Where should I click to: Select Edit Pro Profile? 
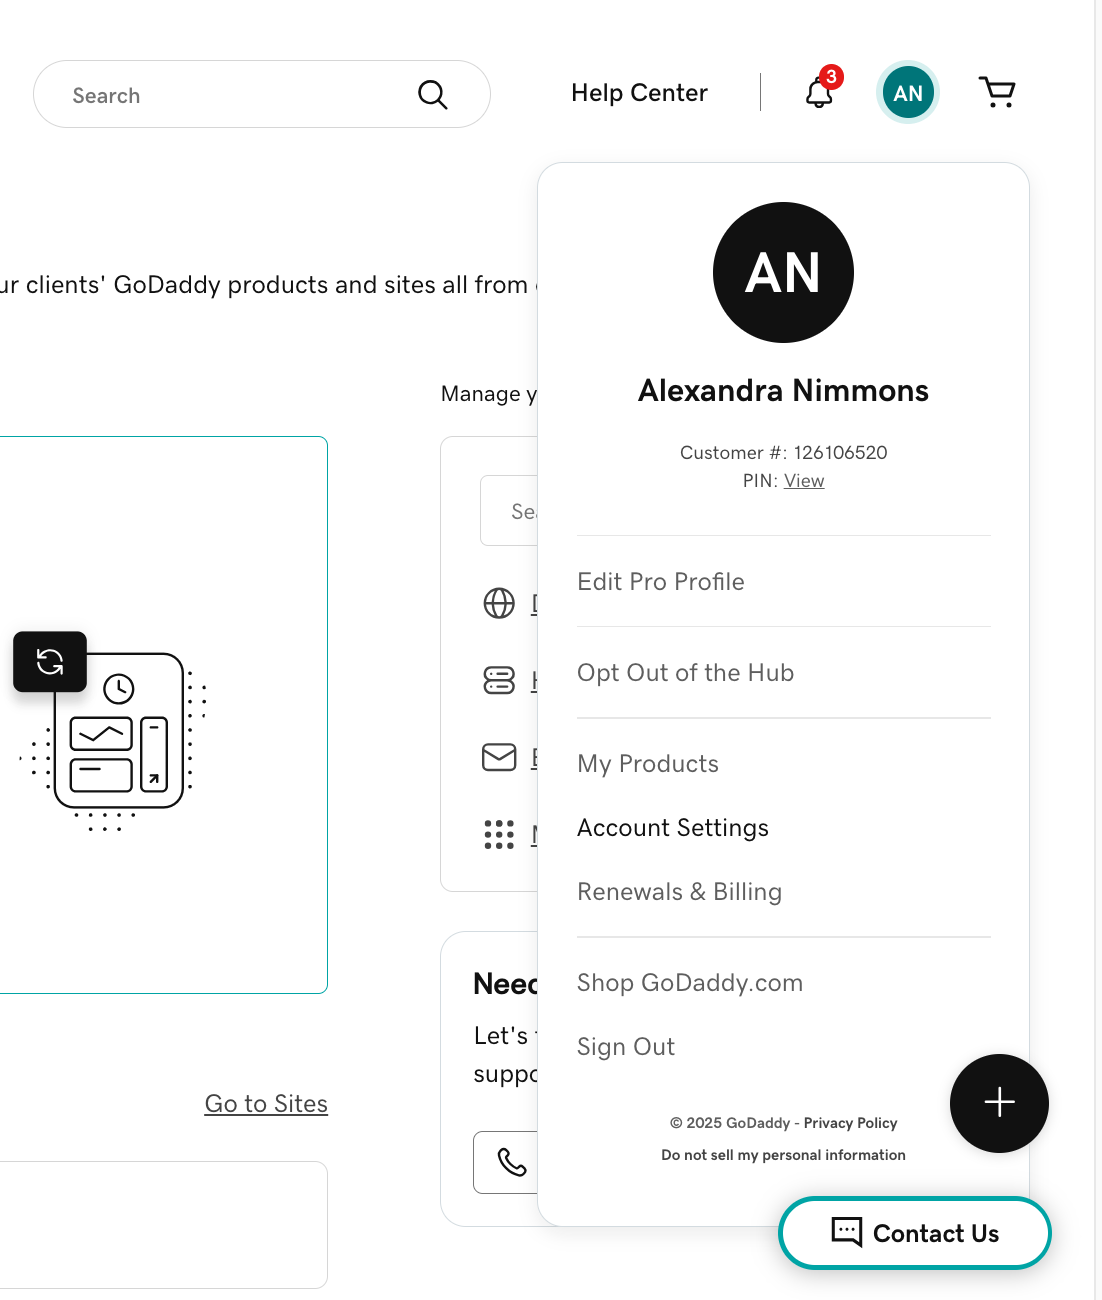(x=661, y=582)
